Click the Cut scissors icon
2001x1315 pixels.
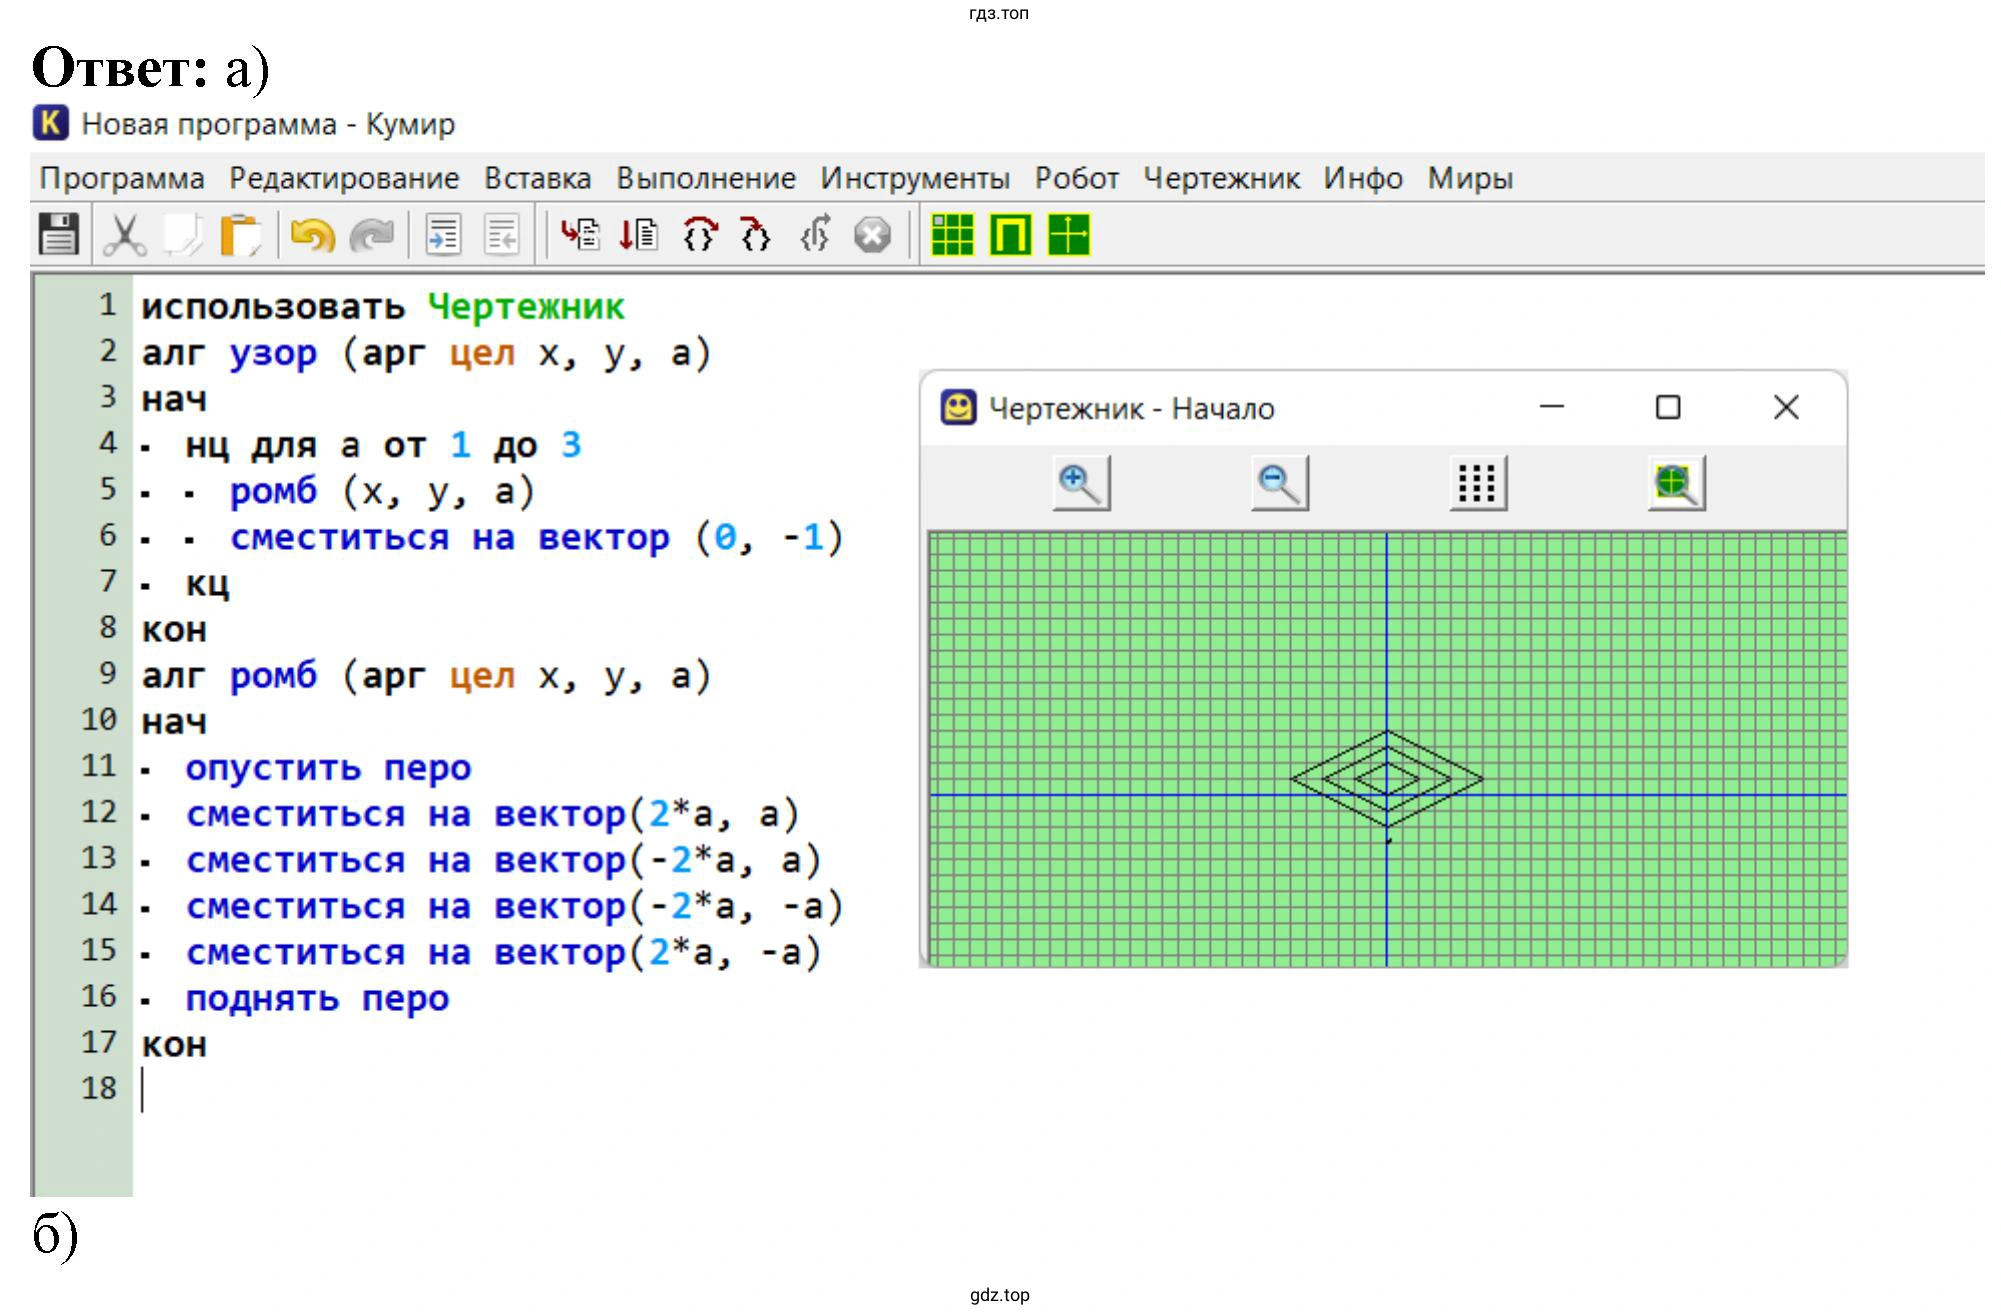click(124, 236)
